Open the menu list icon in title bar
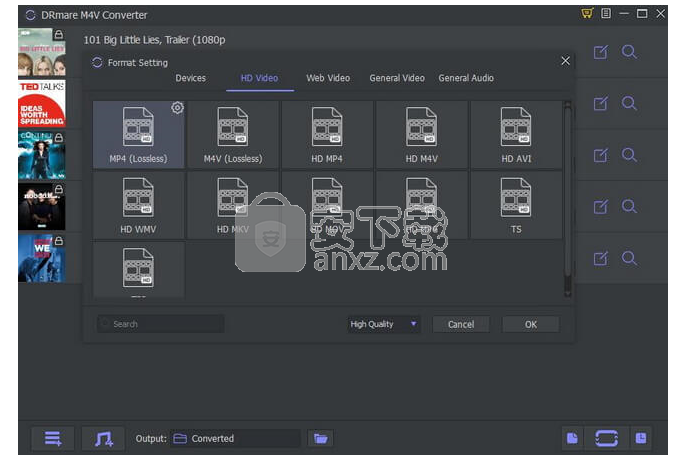Image resolution: width=687 pixels, height=467 pixels. [606, 14]
